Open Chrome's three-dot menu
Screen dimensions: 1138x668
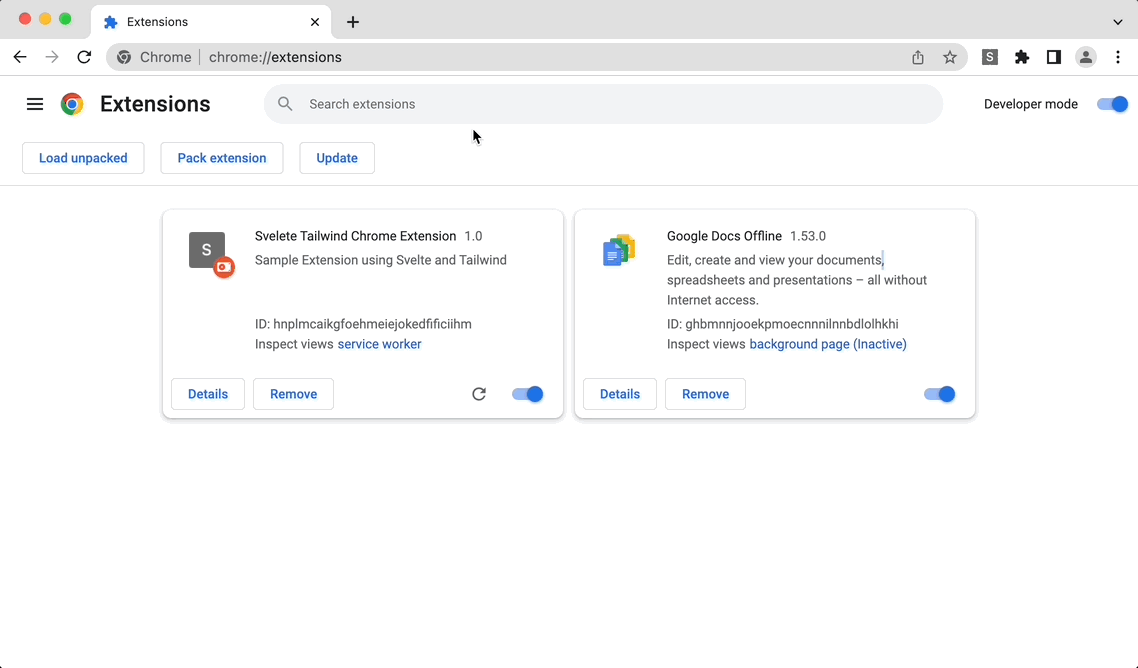coord(1118,57)
